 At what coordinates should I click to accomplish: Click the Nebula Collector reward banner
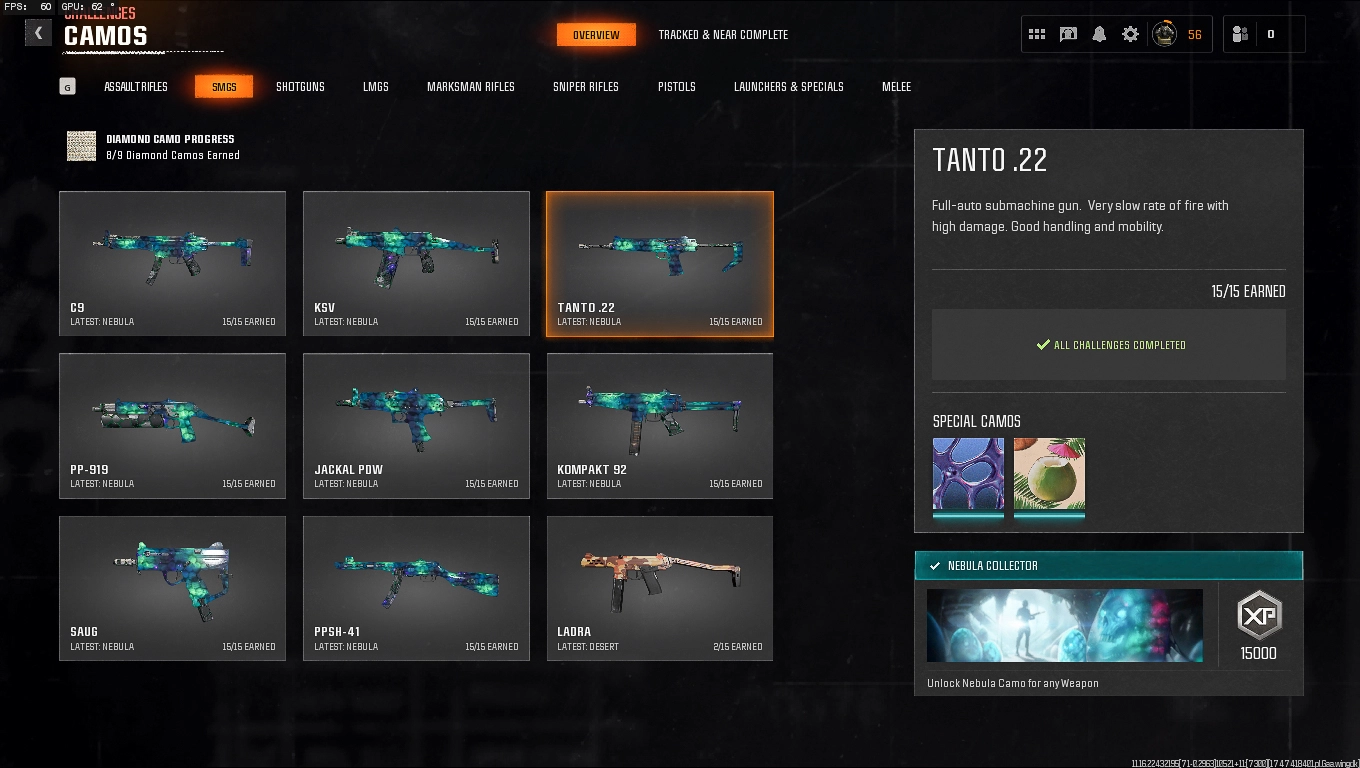tap(1109, 565)
